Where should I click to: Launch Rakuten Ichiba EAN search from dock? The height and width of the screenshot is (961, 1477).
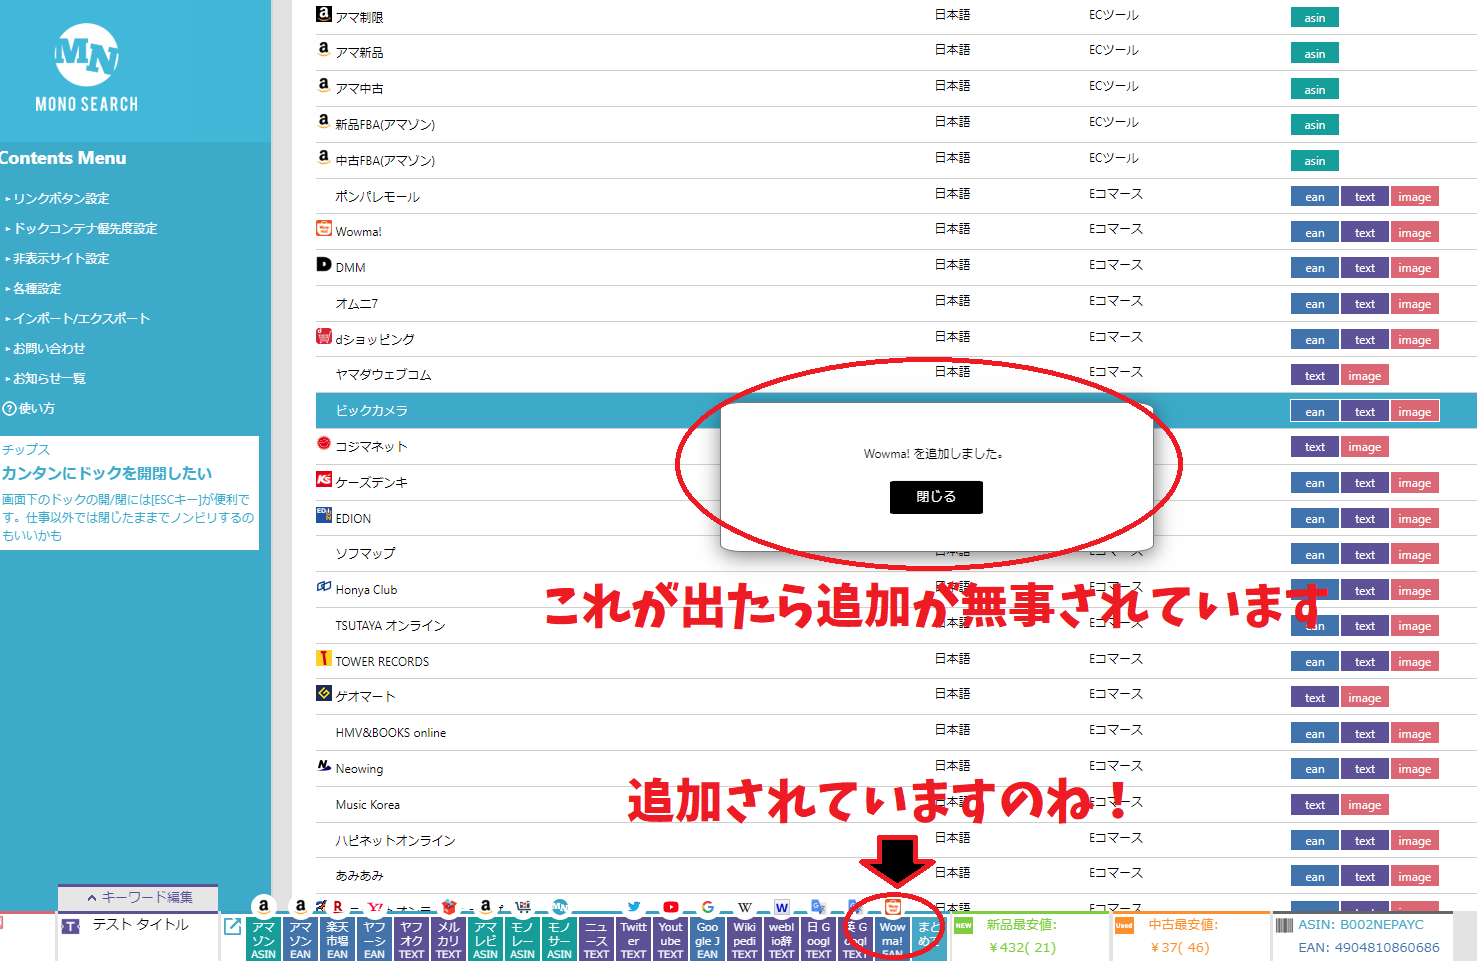click(337, 940)
